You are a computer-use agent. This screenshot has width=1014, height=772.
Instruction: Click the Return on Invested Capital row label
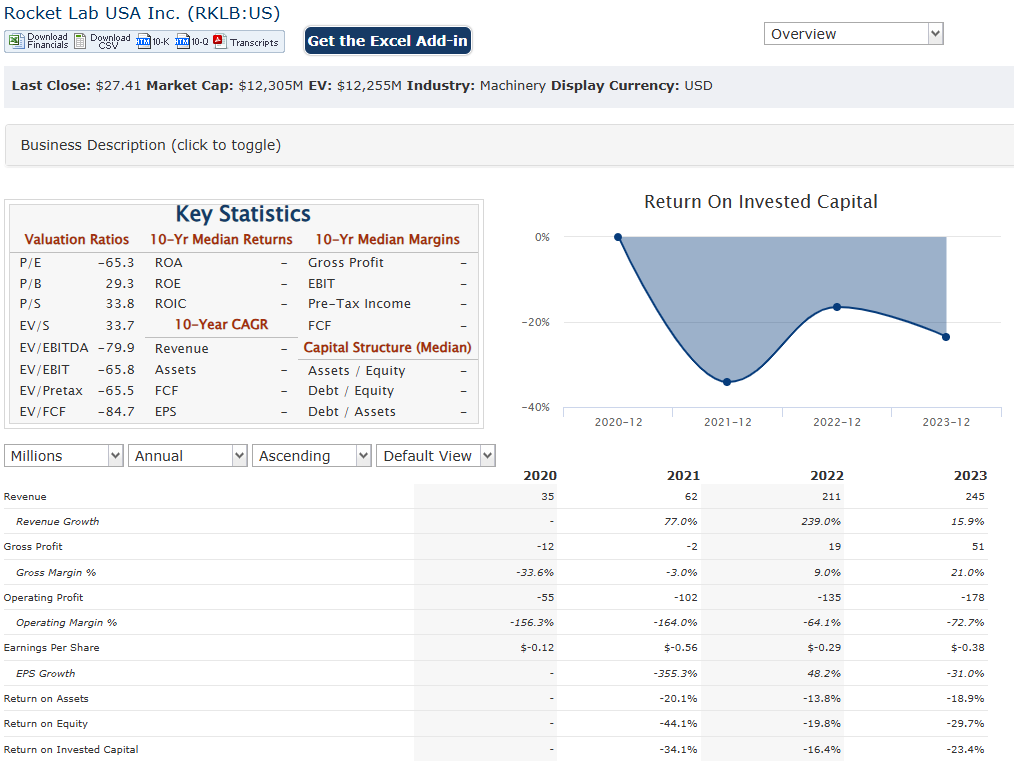click(x=71, y=750)
